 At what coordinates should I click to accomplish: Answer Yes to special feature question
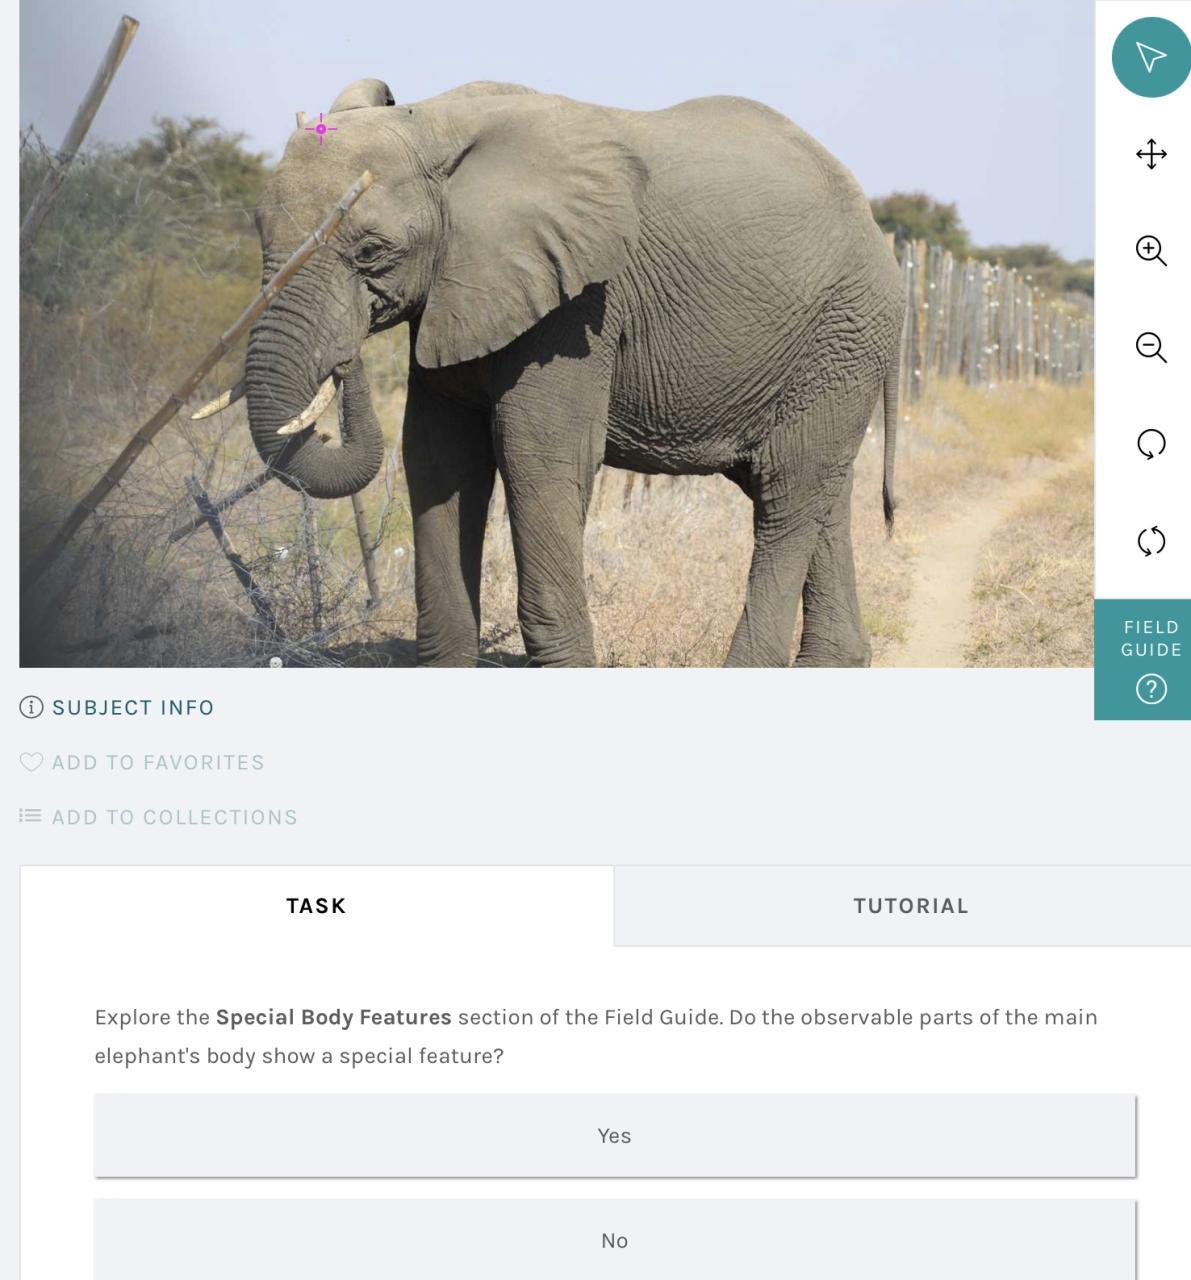[x=614, y=1136]
